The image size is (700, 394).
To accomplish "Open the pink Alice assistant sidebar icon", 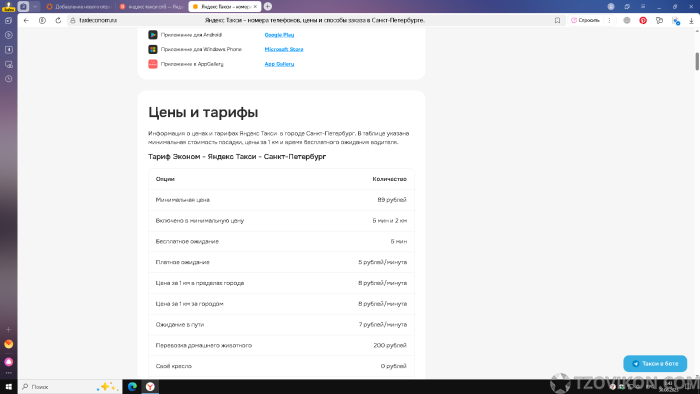I will [8, 361].
